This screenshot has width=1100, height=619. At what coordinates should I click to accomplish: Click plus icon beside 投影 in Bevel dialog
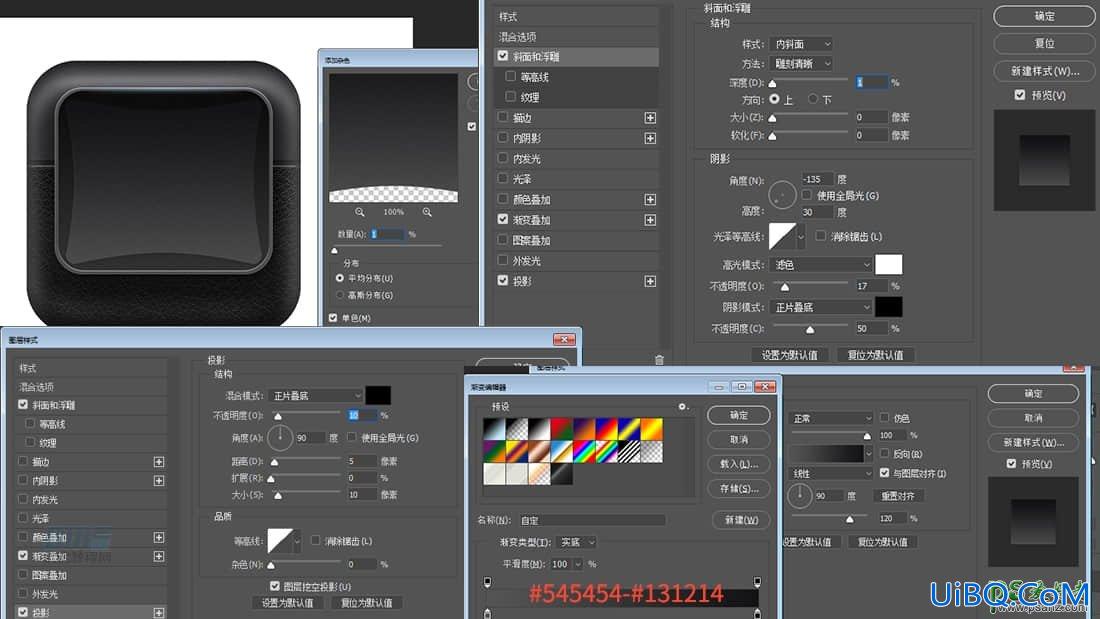(x=650, y=281)
